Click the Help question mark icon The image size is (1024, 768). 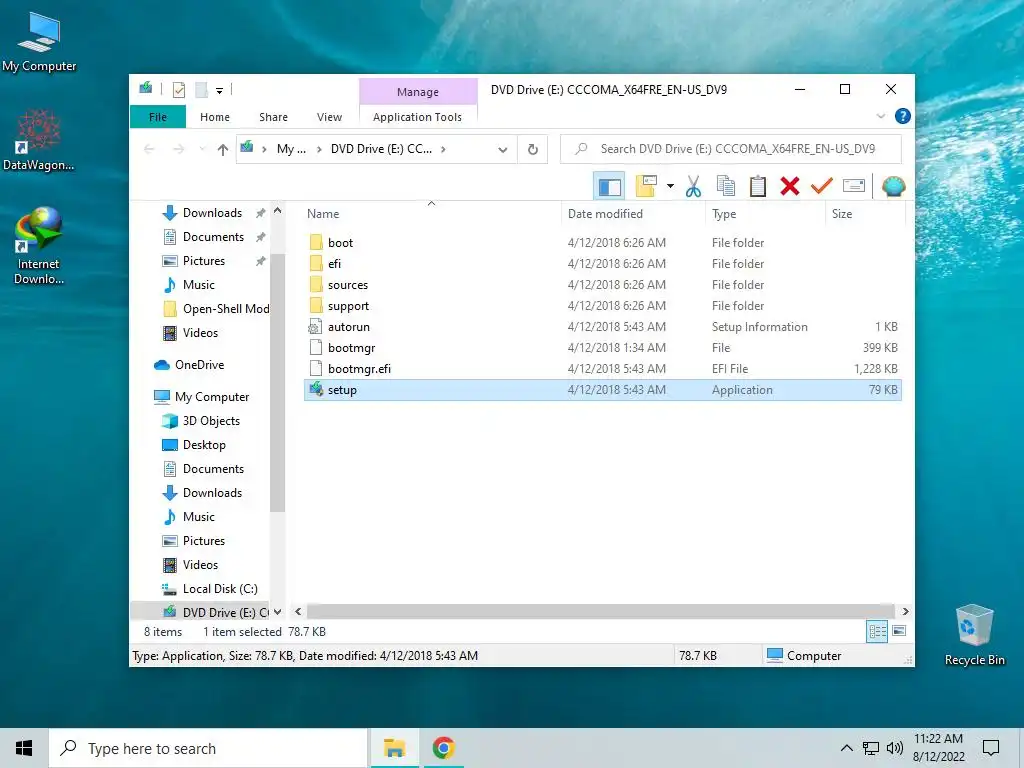903,116
